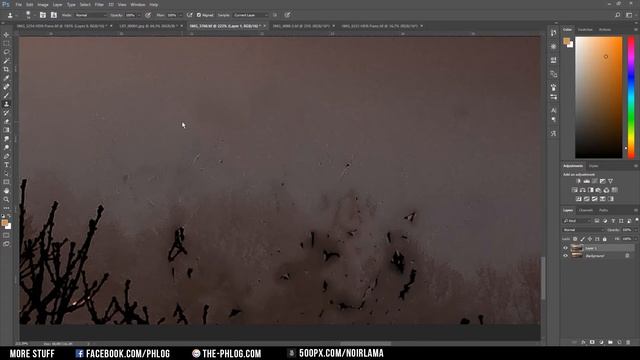Click the hue slider in Color panel
This screenshot has height=360, width=640.
(x=631, y=97)
